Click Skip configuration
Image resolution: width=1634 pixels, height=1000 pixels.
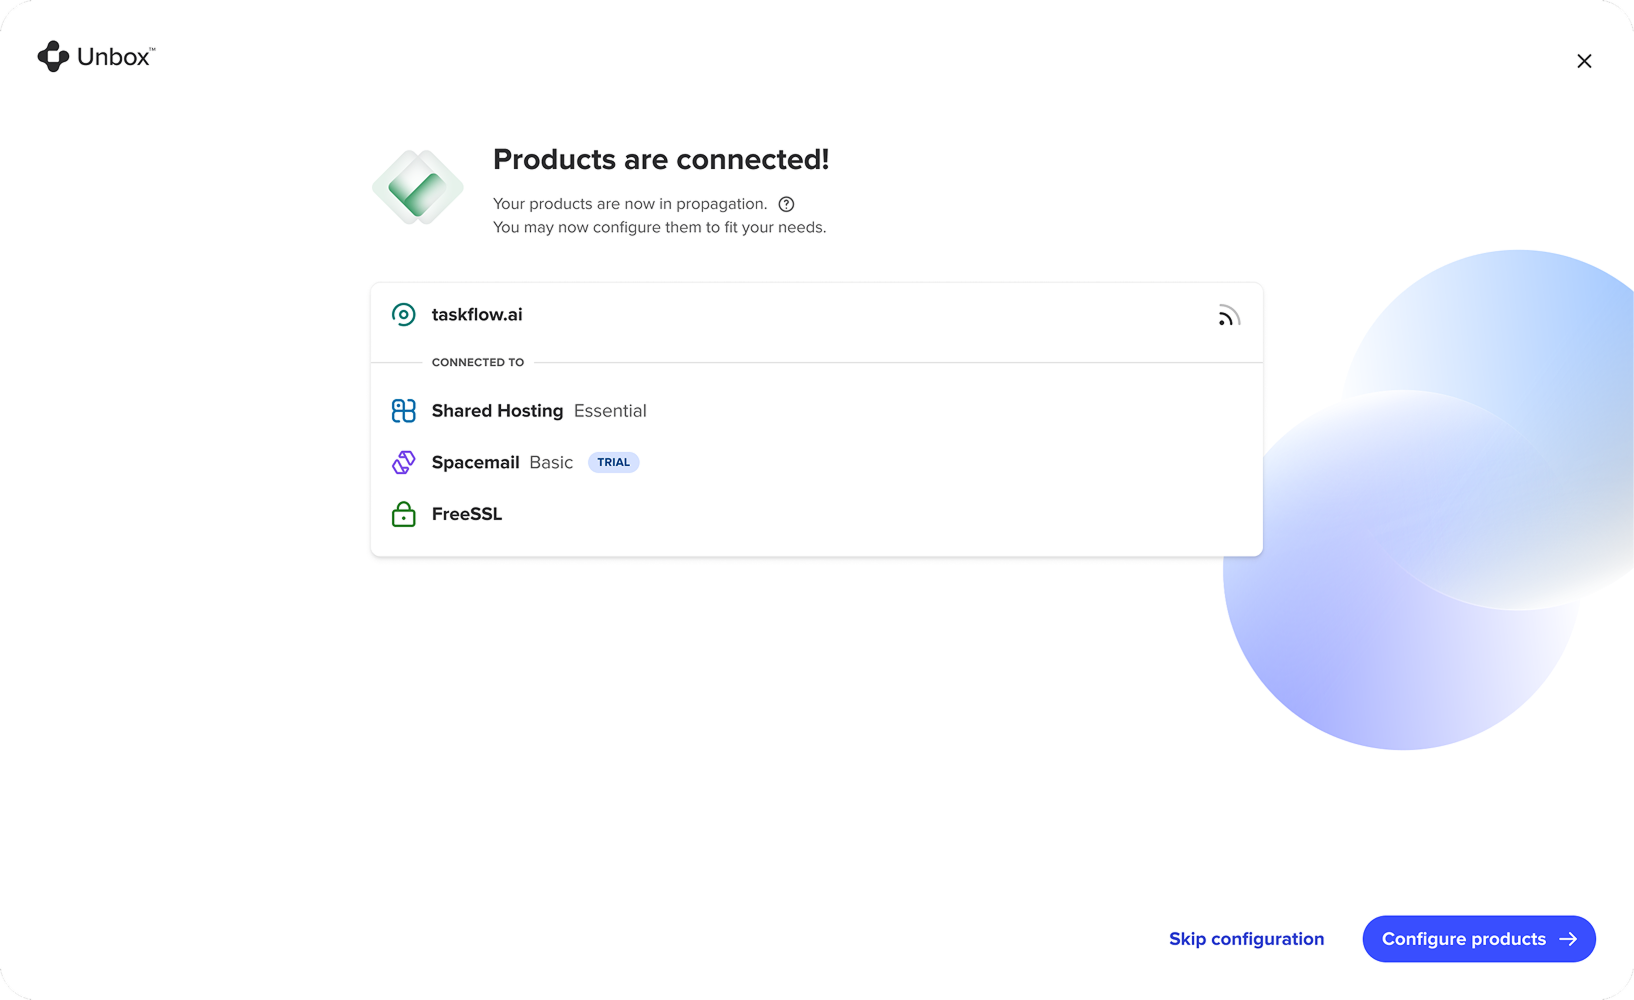1246,939
